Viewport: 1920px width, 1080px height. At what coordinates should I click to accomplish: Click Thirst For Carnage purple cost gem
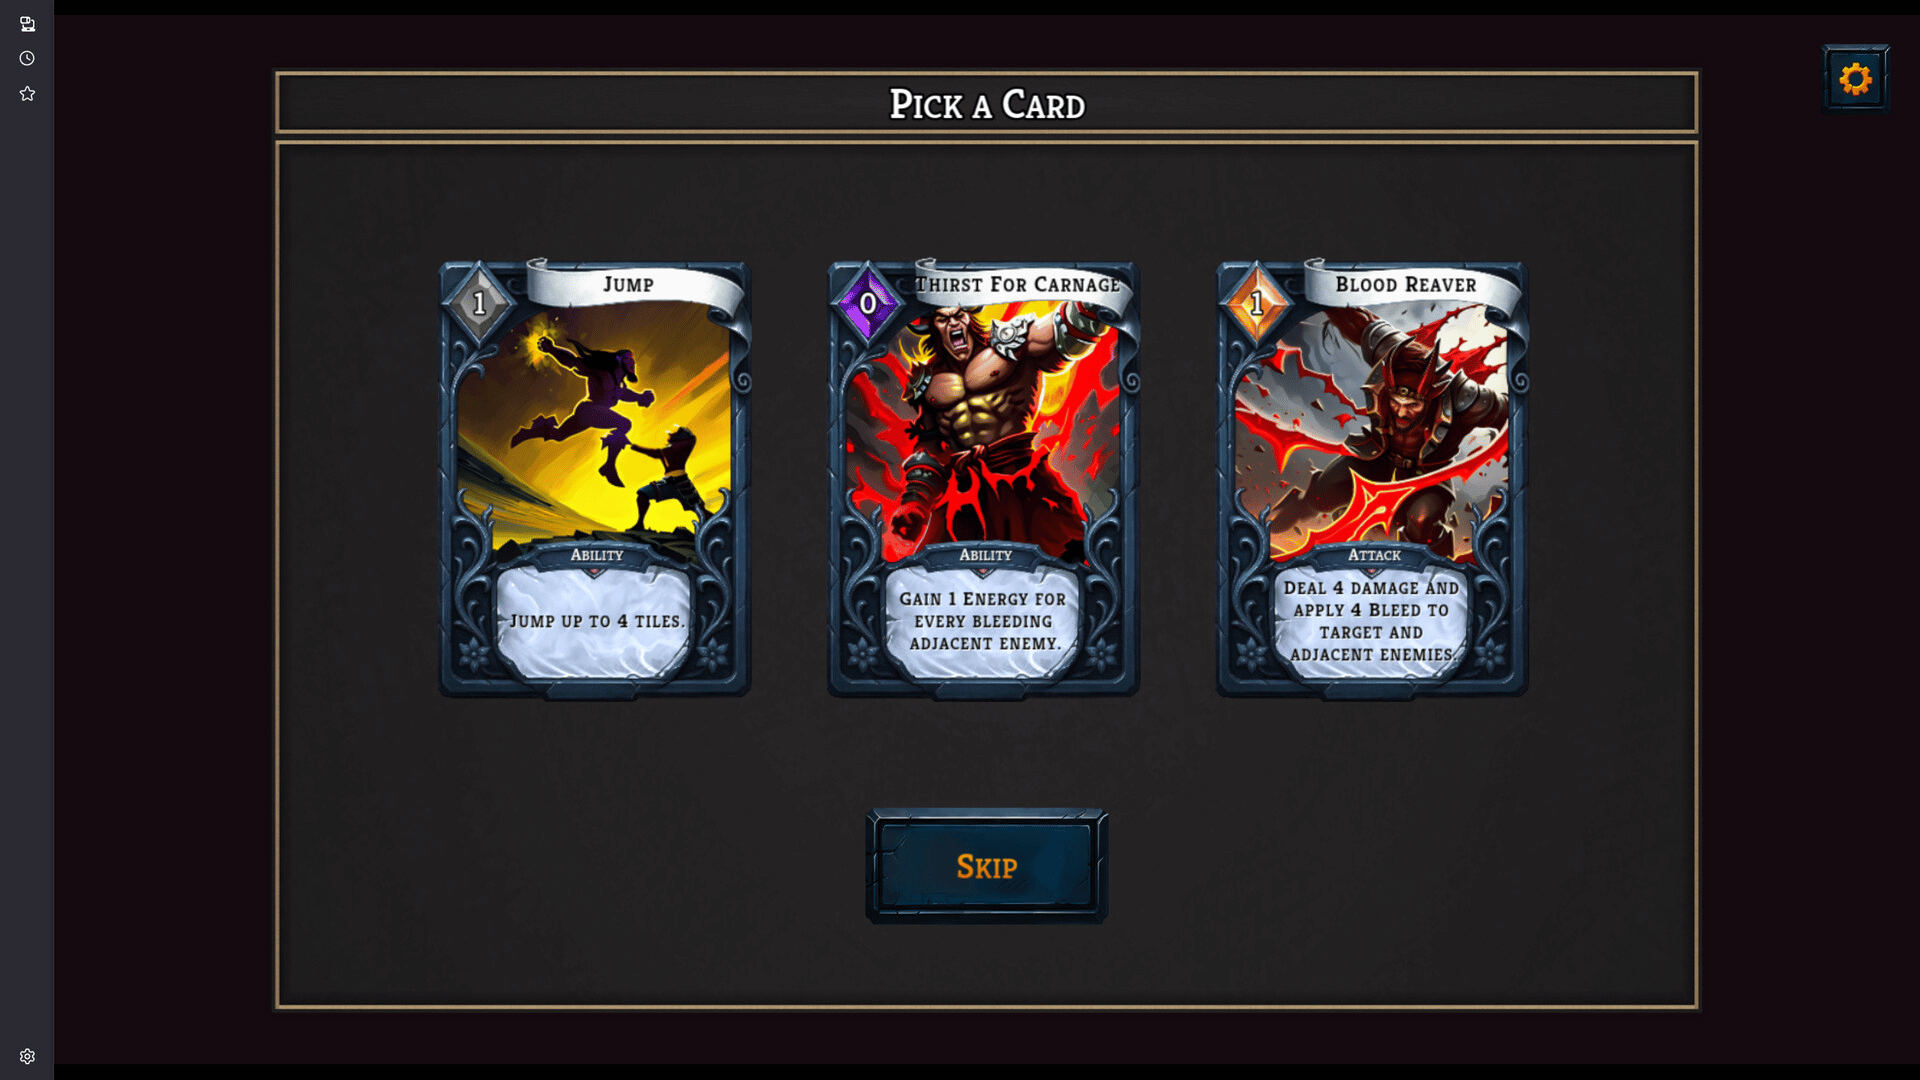pos(867,303)
